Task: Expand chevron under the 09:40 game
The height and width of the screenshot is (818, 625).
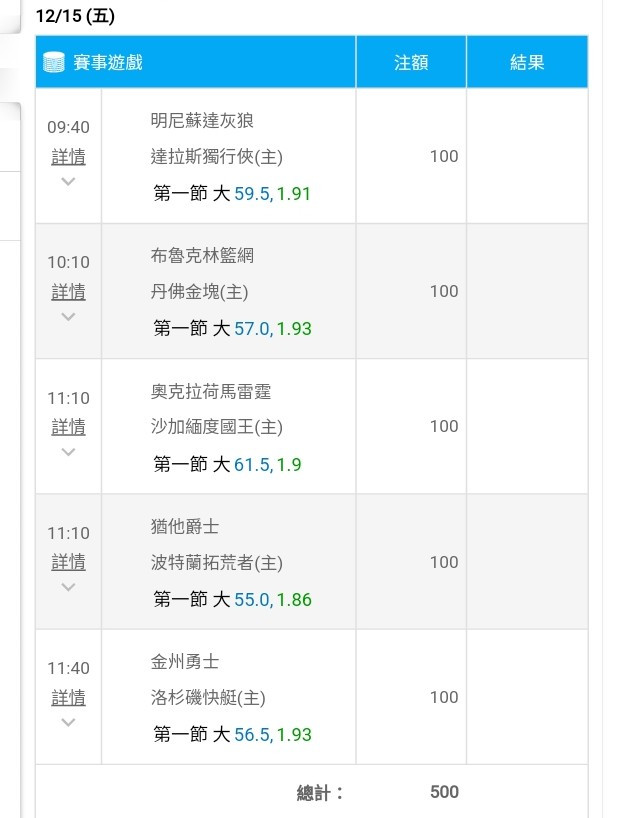Action: click(68, 181)
